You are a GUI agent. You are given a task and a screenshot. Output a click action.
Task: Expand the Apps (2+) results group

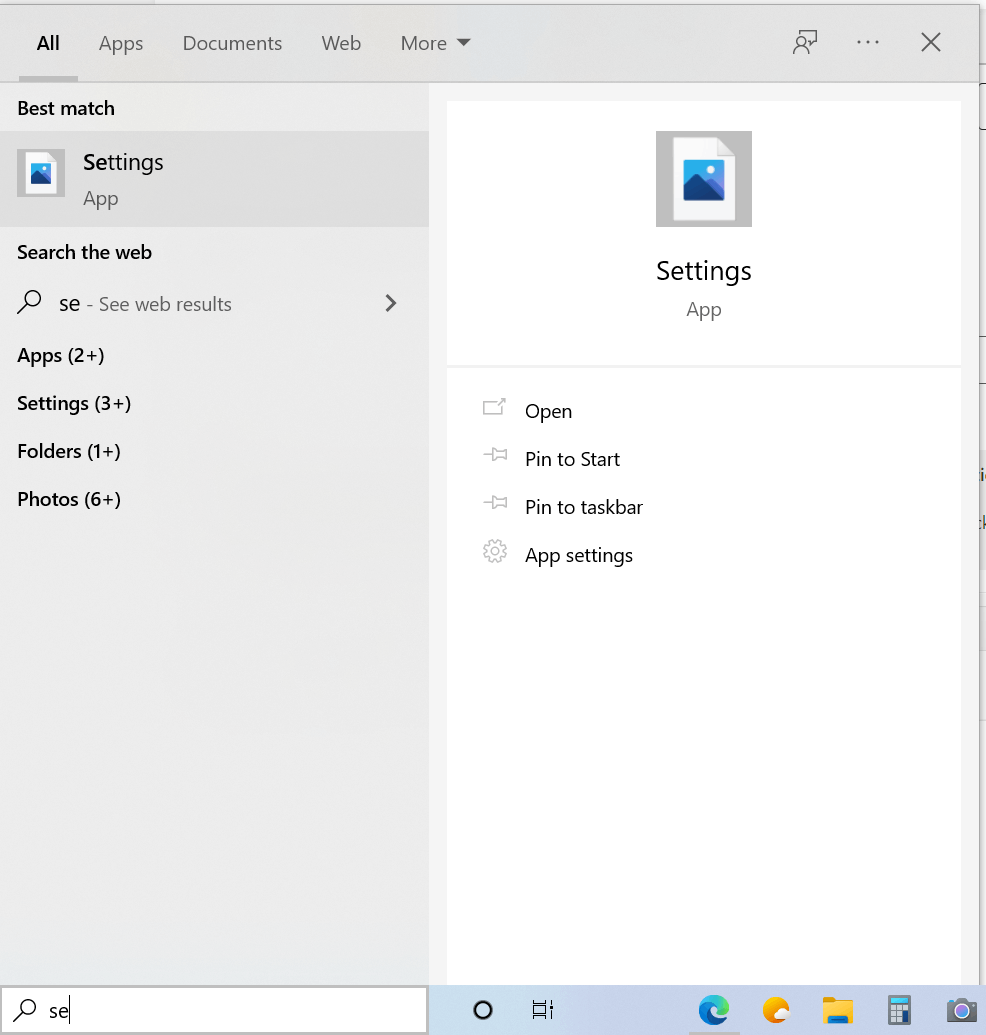coord(61,355)
